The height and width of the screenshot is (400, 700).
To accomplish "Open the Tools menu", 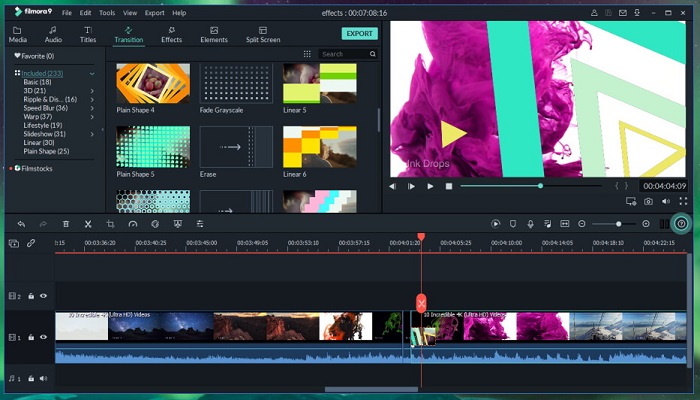I will click(x=107, y=13).
